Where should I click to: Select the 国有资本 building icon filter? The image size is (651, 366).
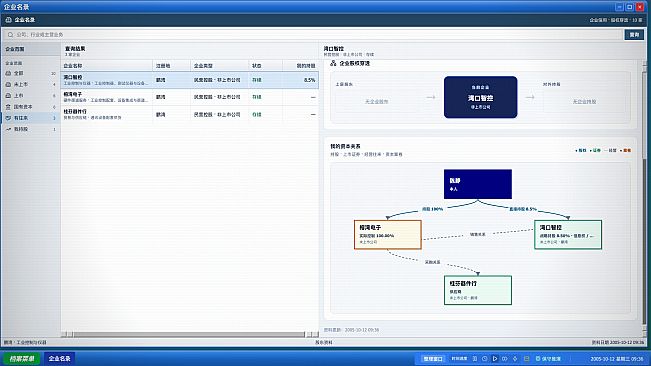coord(8,107)
